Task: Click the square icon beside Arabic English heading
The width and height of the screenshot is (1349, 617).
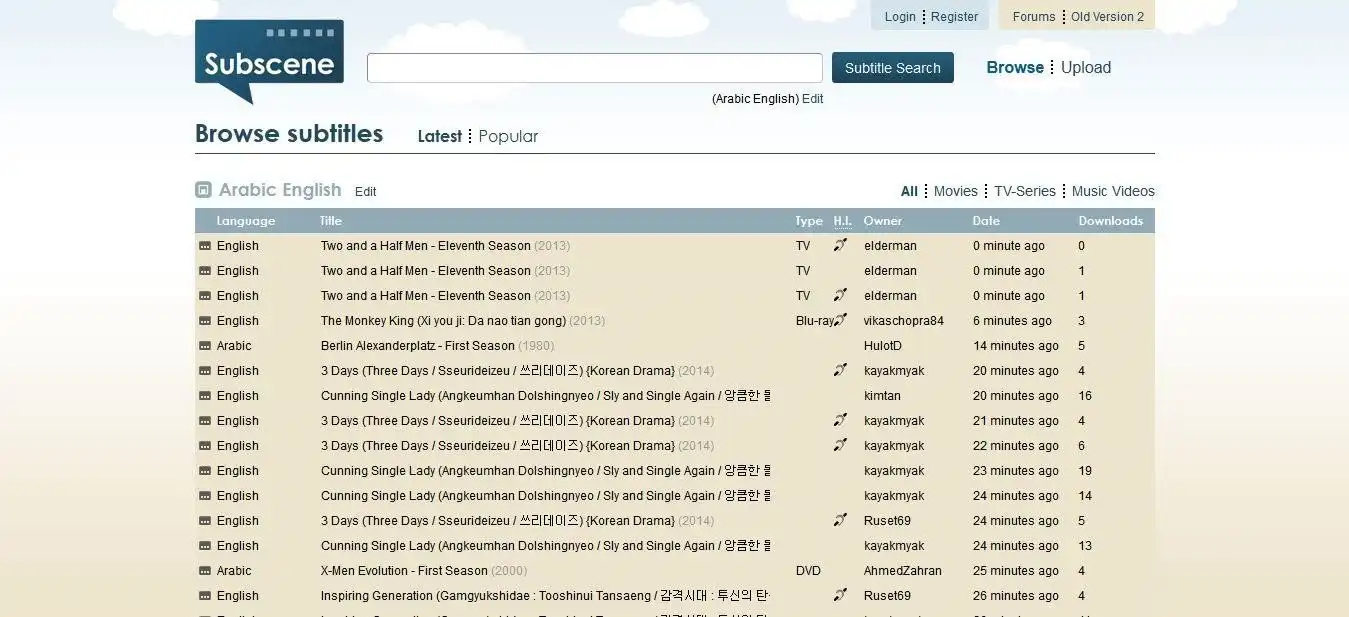Action: (203, 190)
